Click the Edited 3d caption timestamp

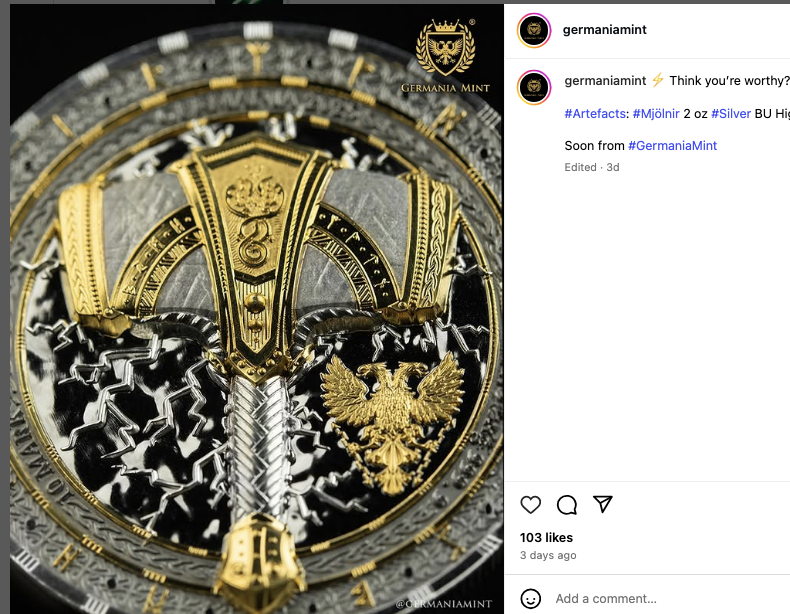tap(591, 167)
